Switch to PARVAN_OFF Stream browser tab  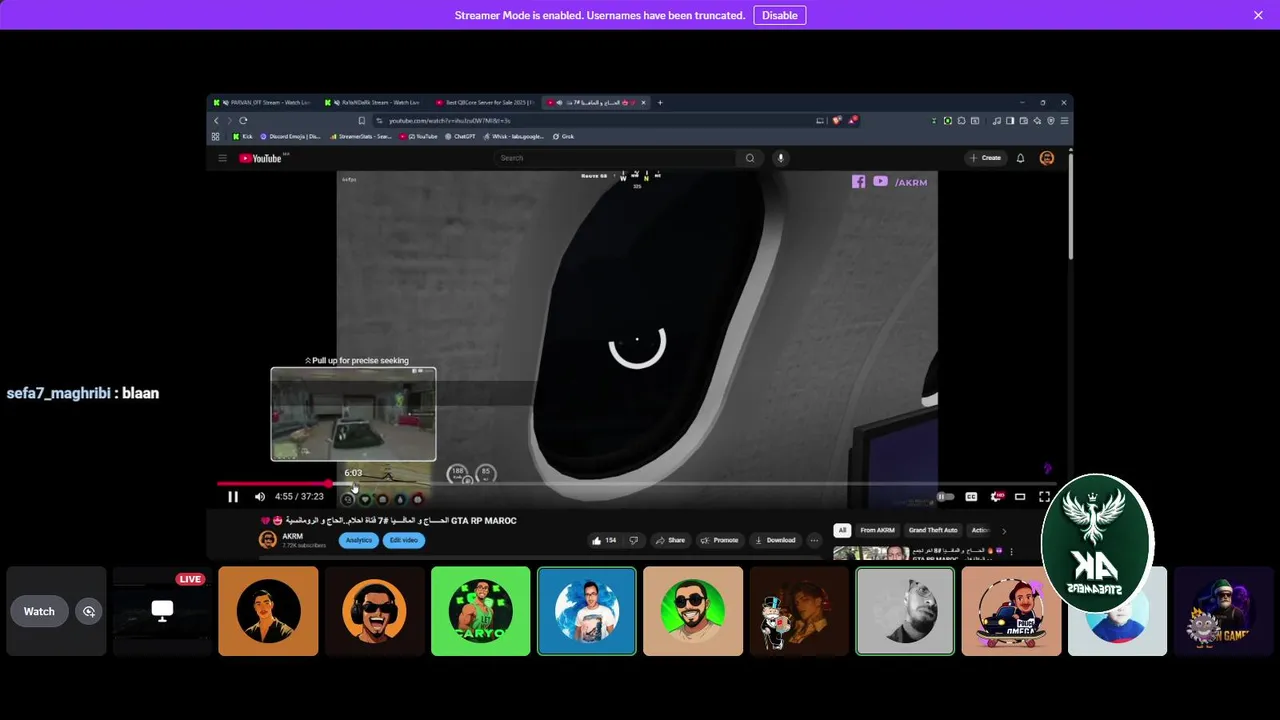pyautogui.click(x=264, y=102)
